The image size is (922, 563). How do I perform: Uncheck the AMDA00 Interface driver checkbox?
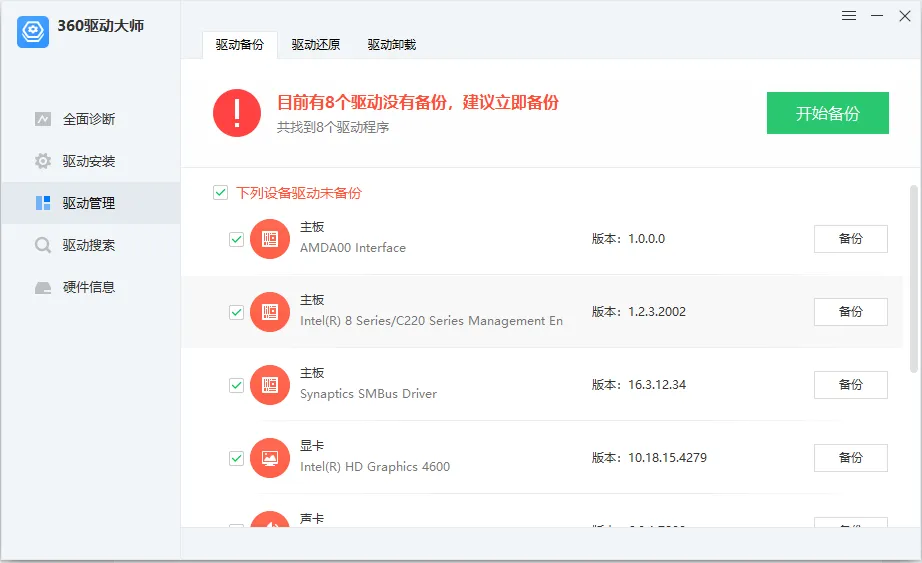click(x=236, y=239)
